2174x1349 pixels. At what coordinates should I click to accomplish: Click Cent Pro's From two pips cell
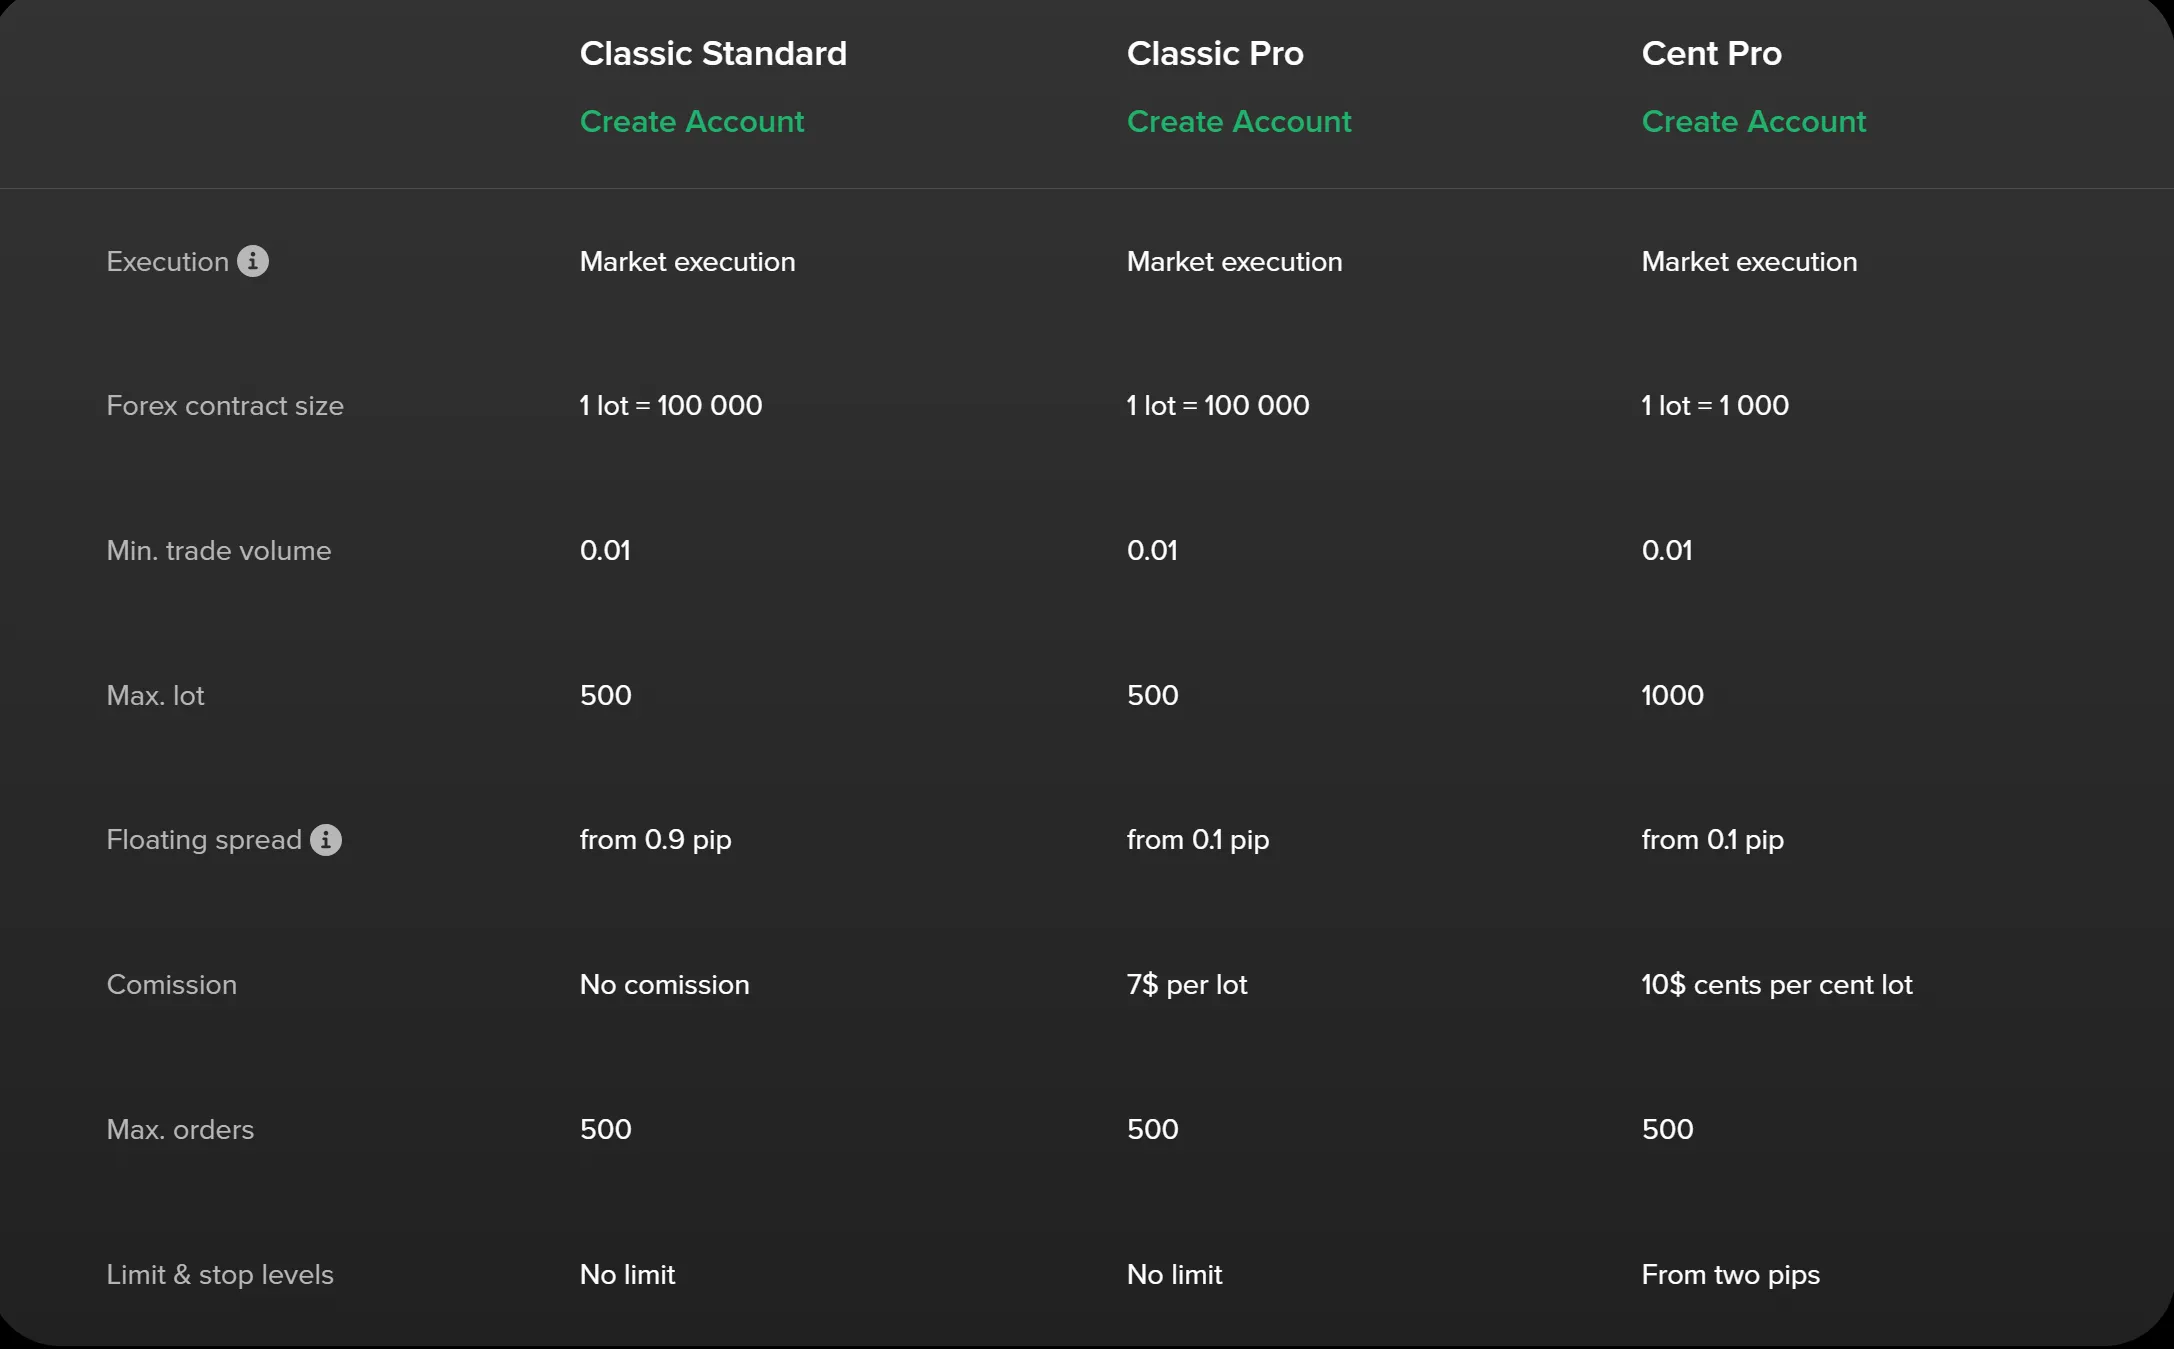coord(1730,1274)
